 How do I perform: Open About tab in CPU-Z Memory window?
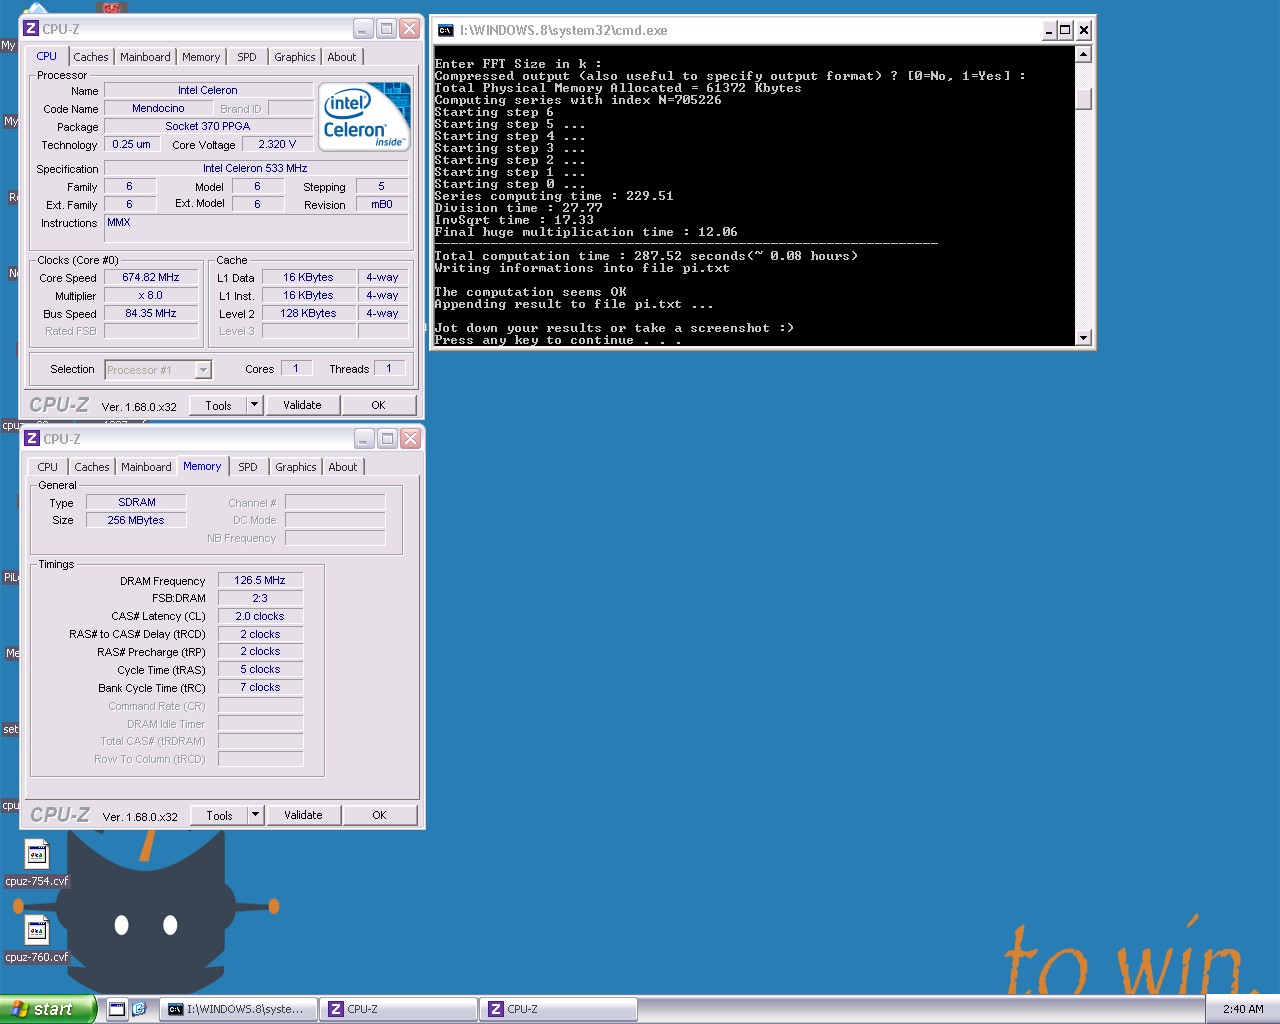coord(343,467)
